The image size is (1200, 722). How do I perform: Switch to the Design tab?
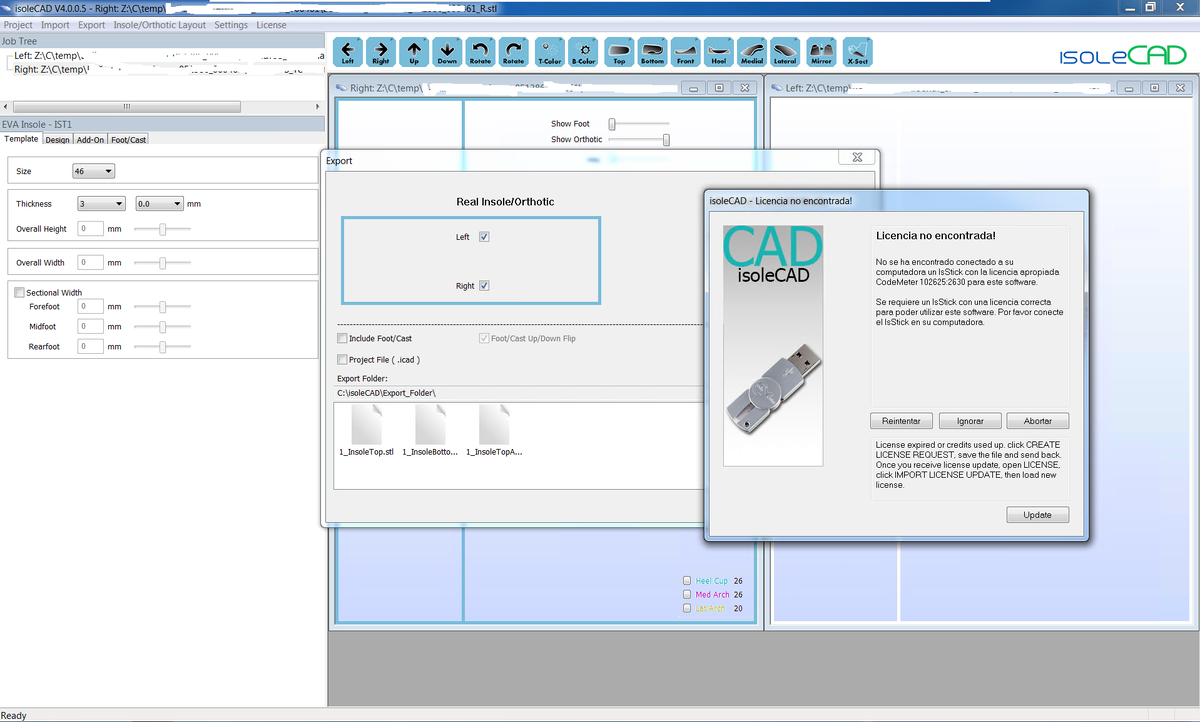(x=57, y=140)
